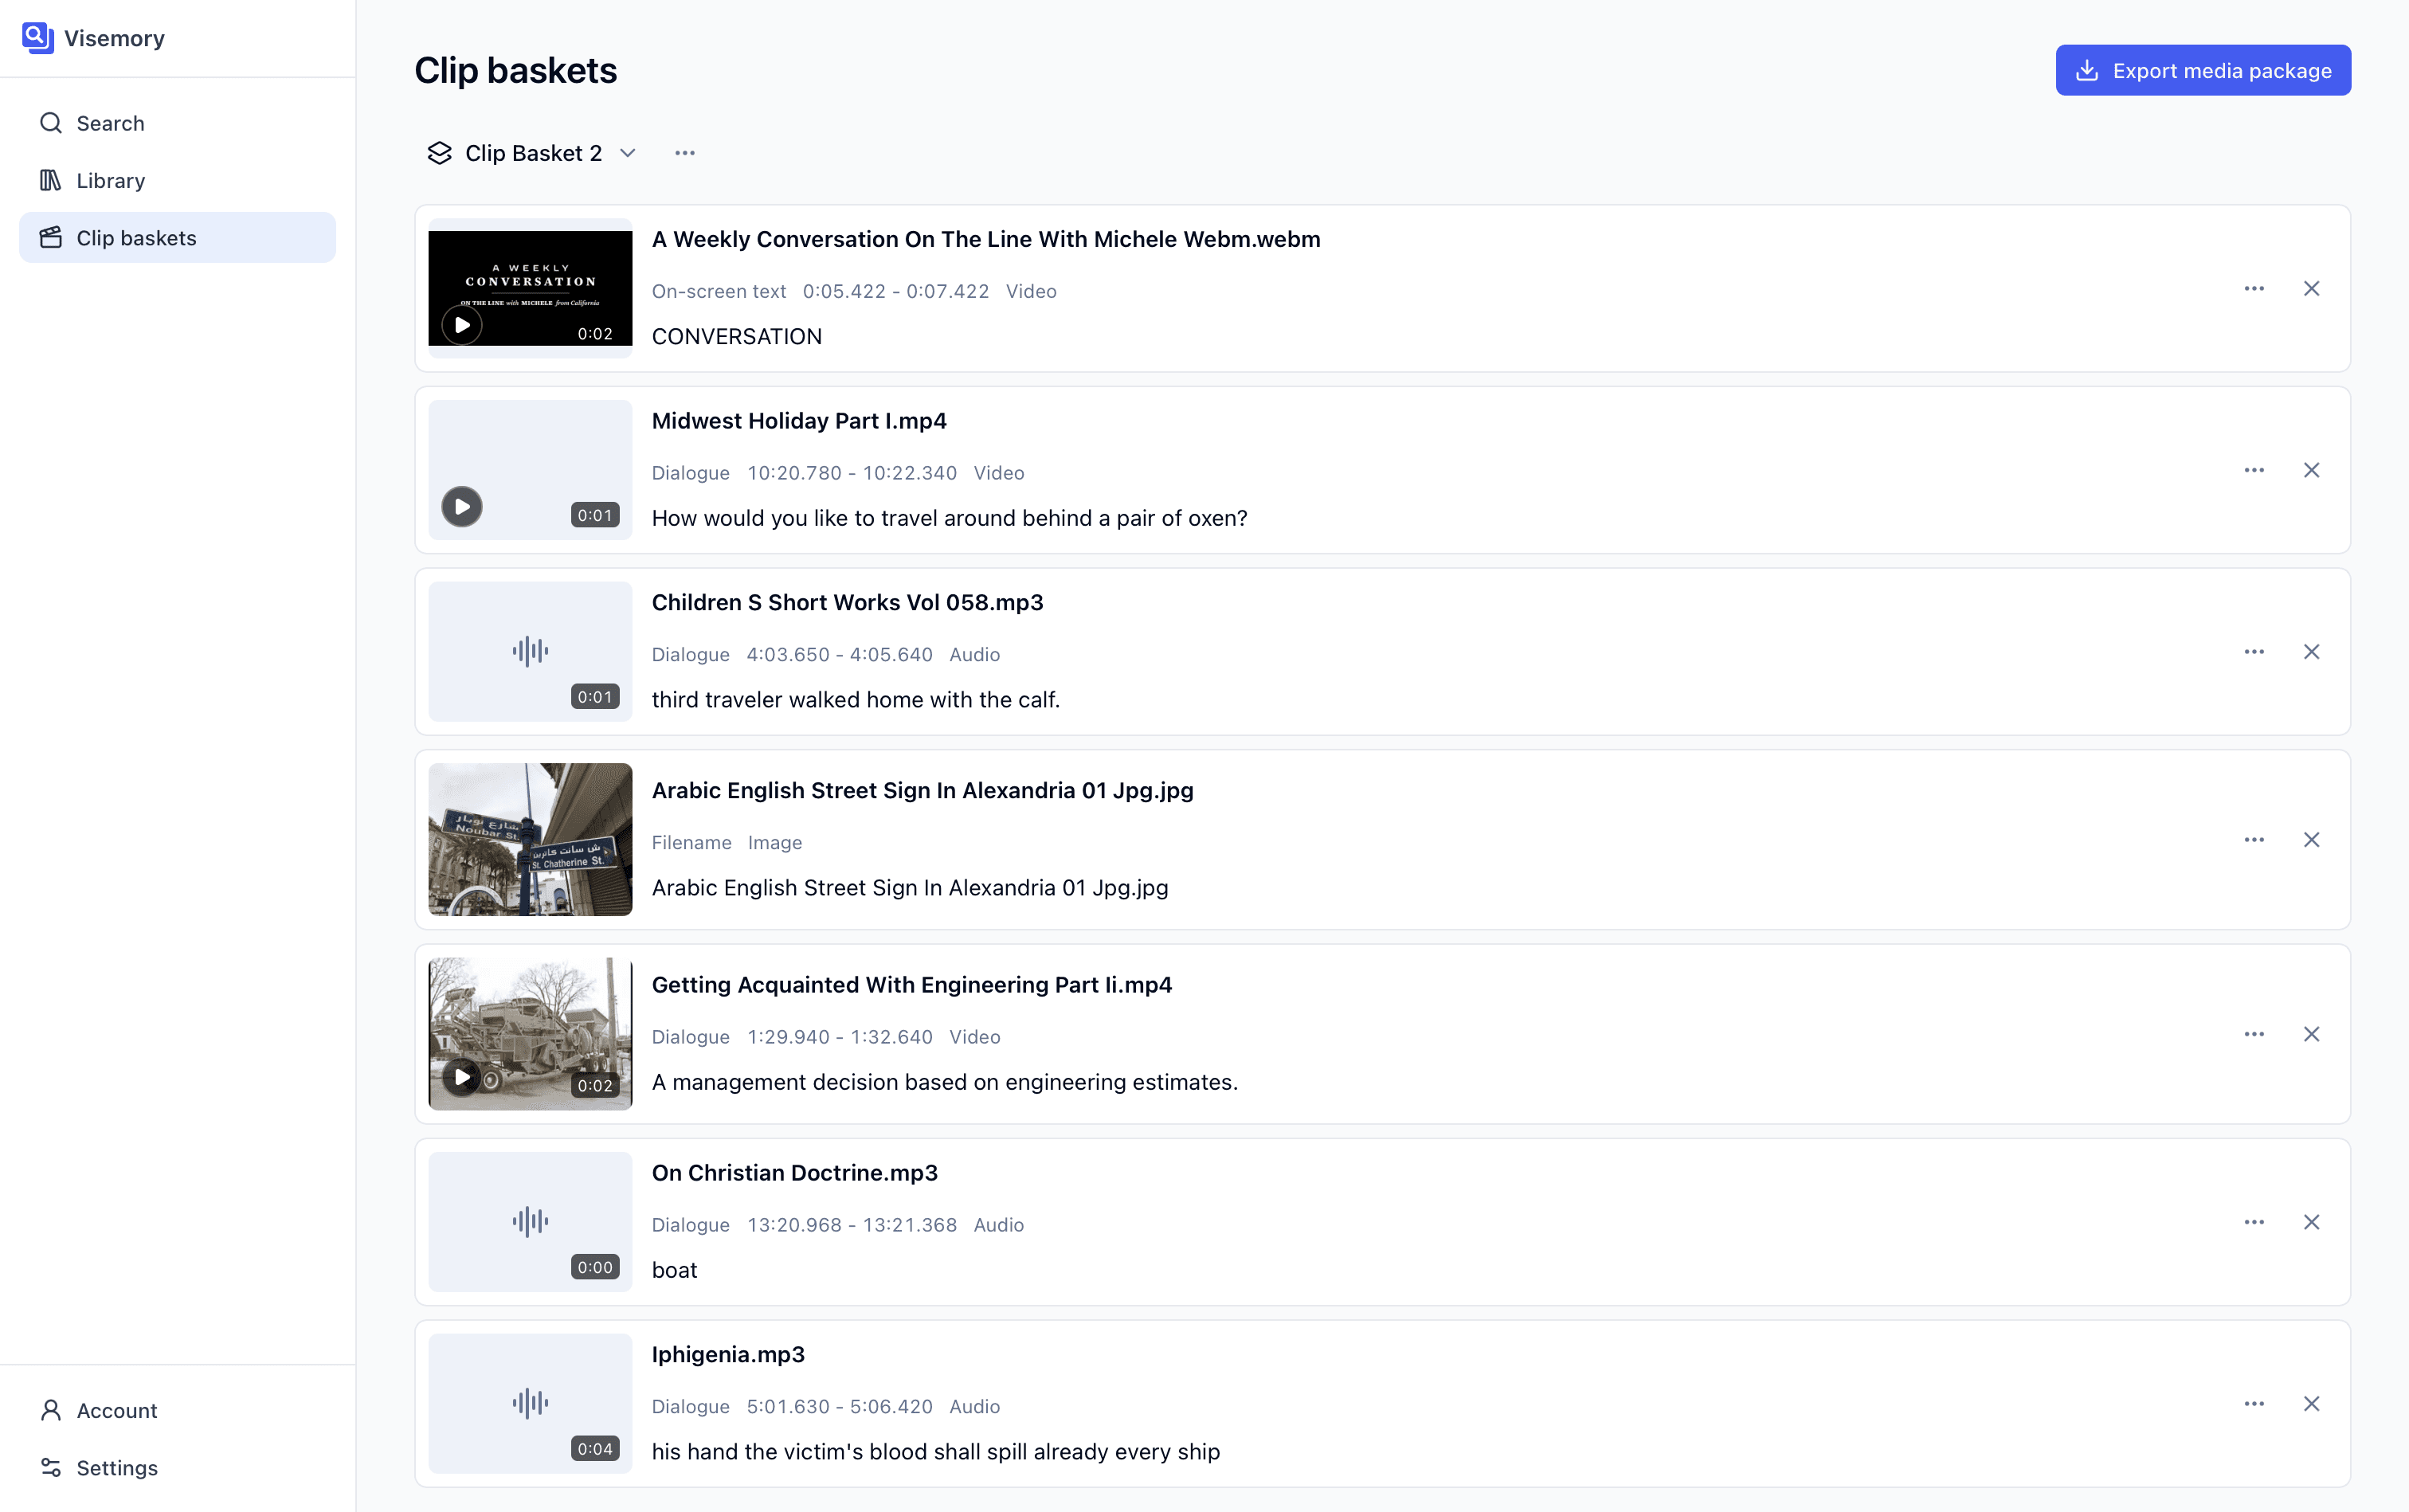The width and height of the screenshot is (2409, 1512).
Task: Open more options for Engineering Part II clip
Action: click(2254, 1034)
